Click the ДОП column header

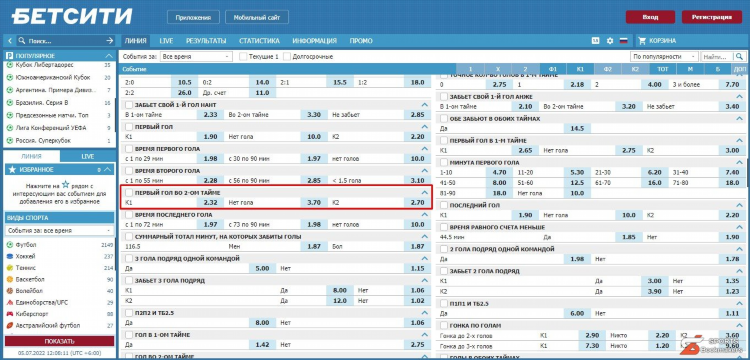tap(739, 69)
